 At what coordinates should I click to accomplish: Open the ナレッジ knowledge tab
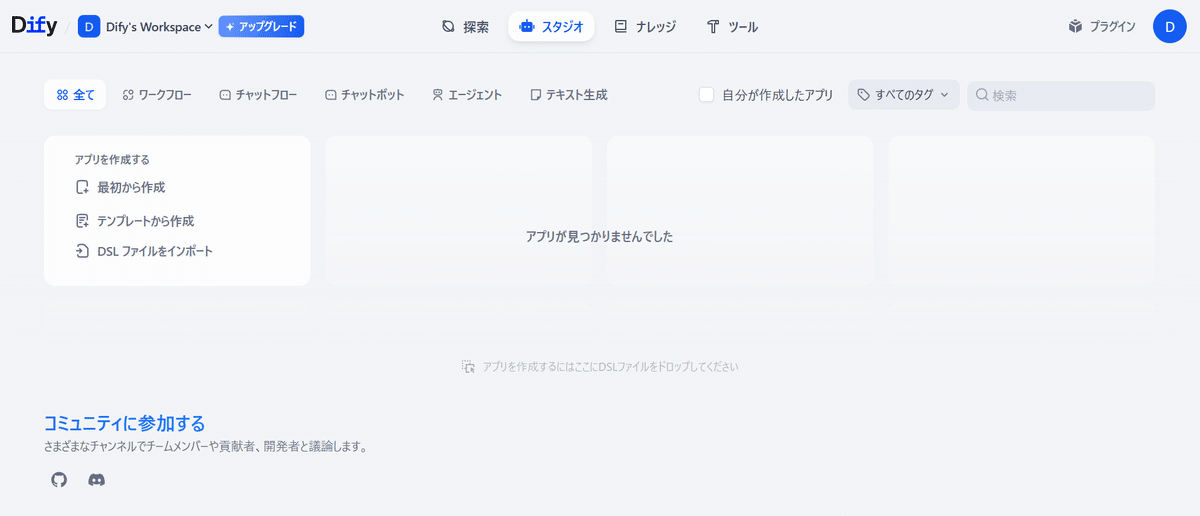click(645, 27)
